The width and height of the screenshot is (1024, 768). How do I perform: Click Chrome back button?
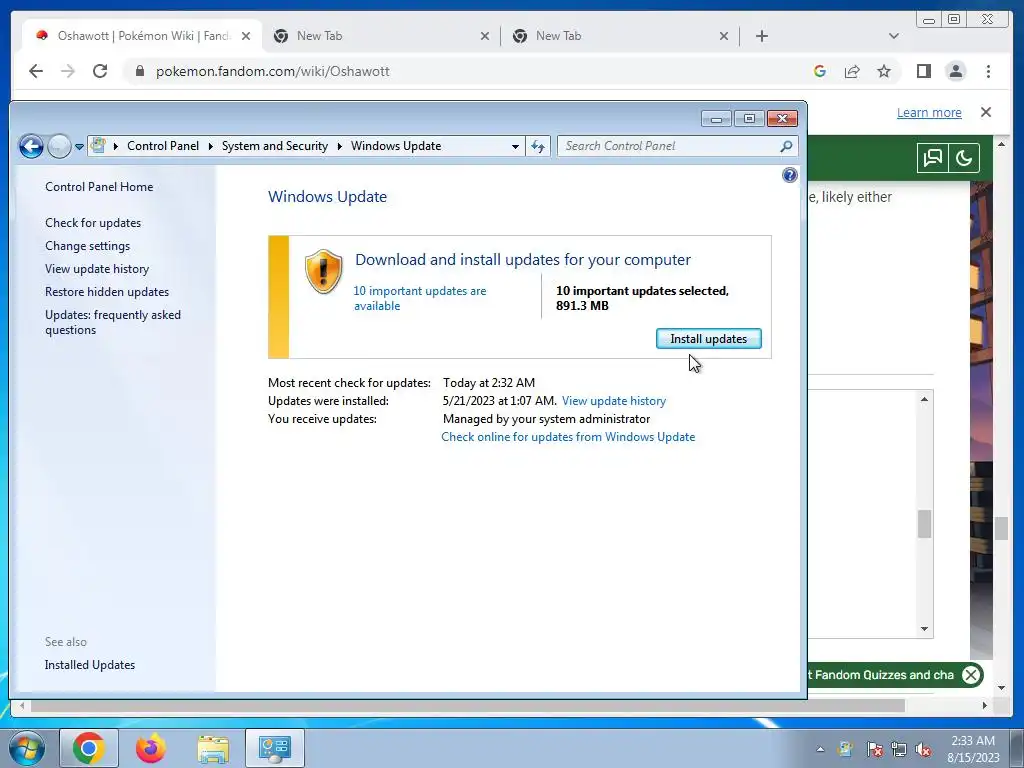pos(36,71)
